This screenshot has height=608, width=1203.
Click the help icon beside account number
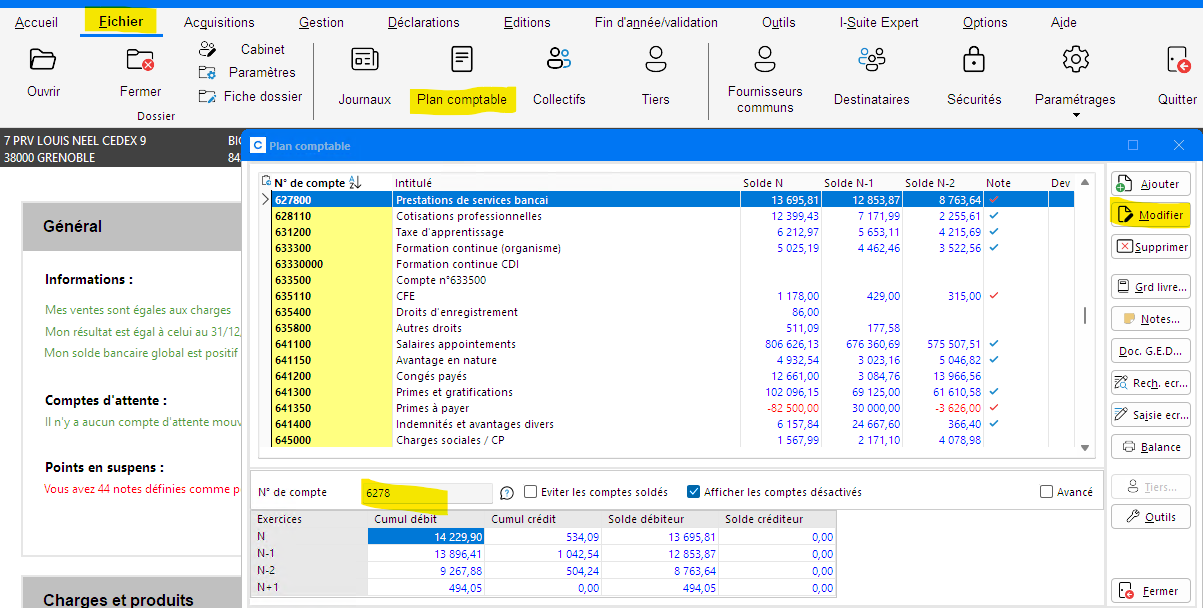pyautogui.click(x=506, y=493)
